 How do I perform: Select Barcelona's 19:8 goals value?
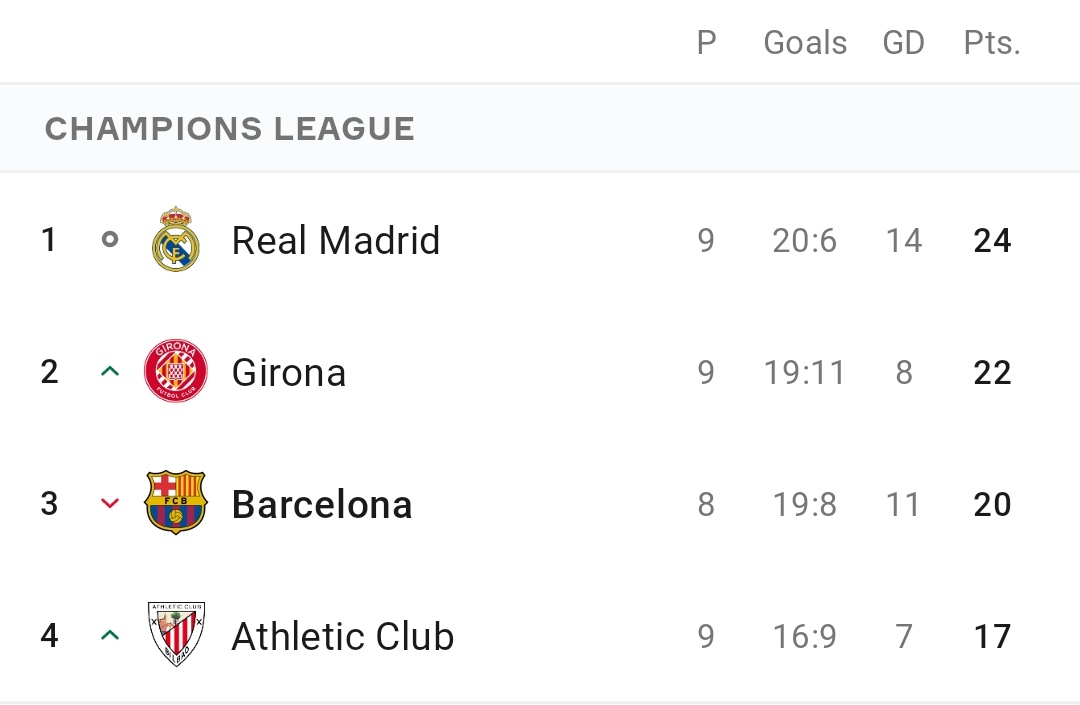point(804,504)
